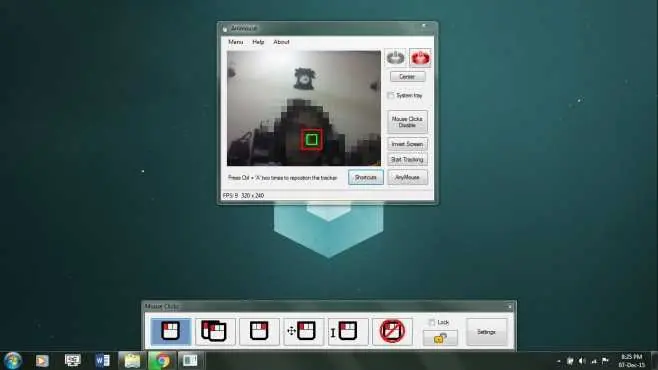Click the yellow padlock lock button
The image size is (658, 370).
click(440, 338)
